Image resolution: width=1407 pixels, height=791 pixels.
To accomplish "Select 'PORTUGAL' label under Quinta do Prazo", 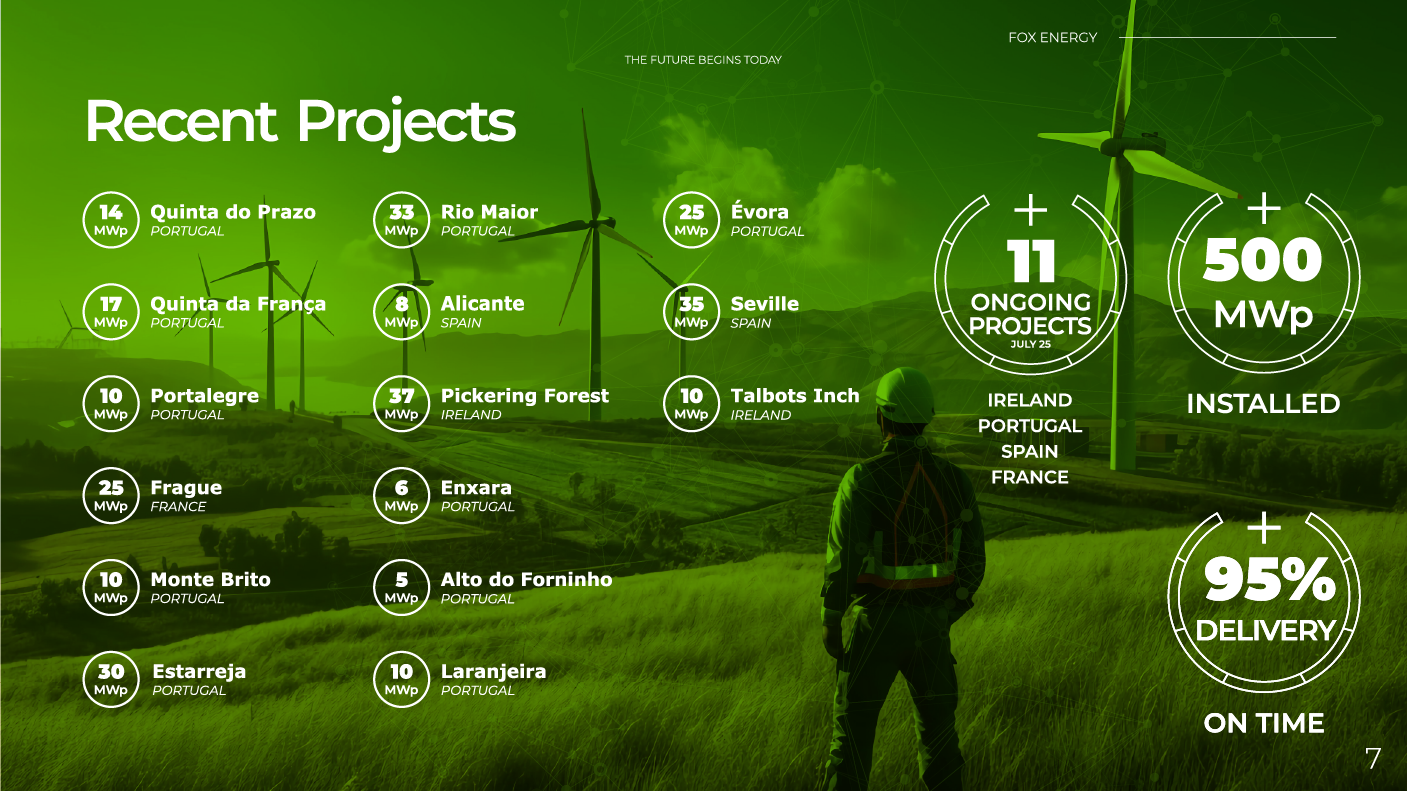I will tap(187, 231).
